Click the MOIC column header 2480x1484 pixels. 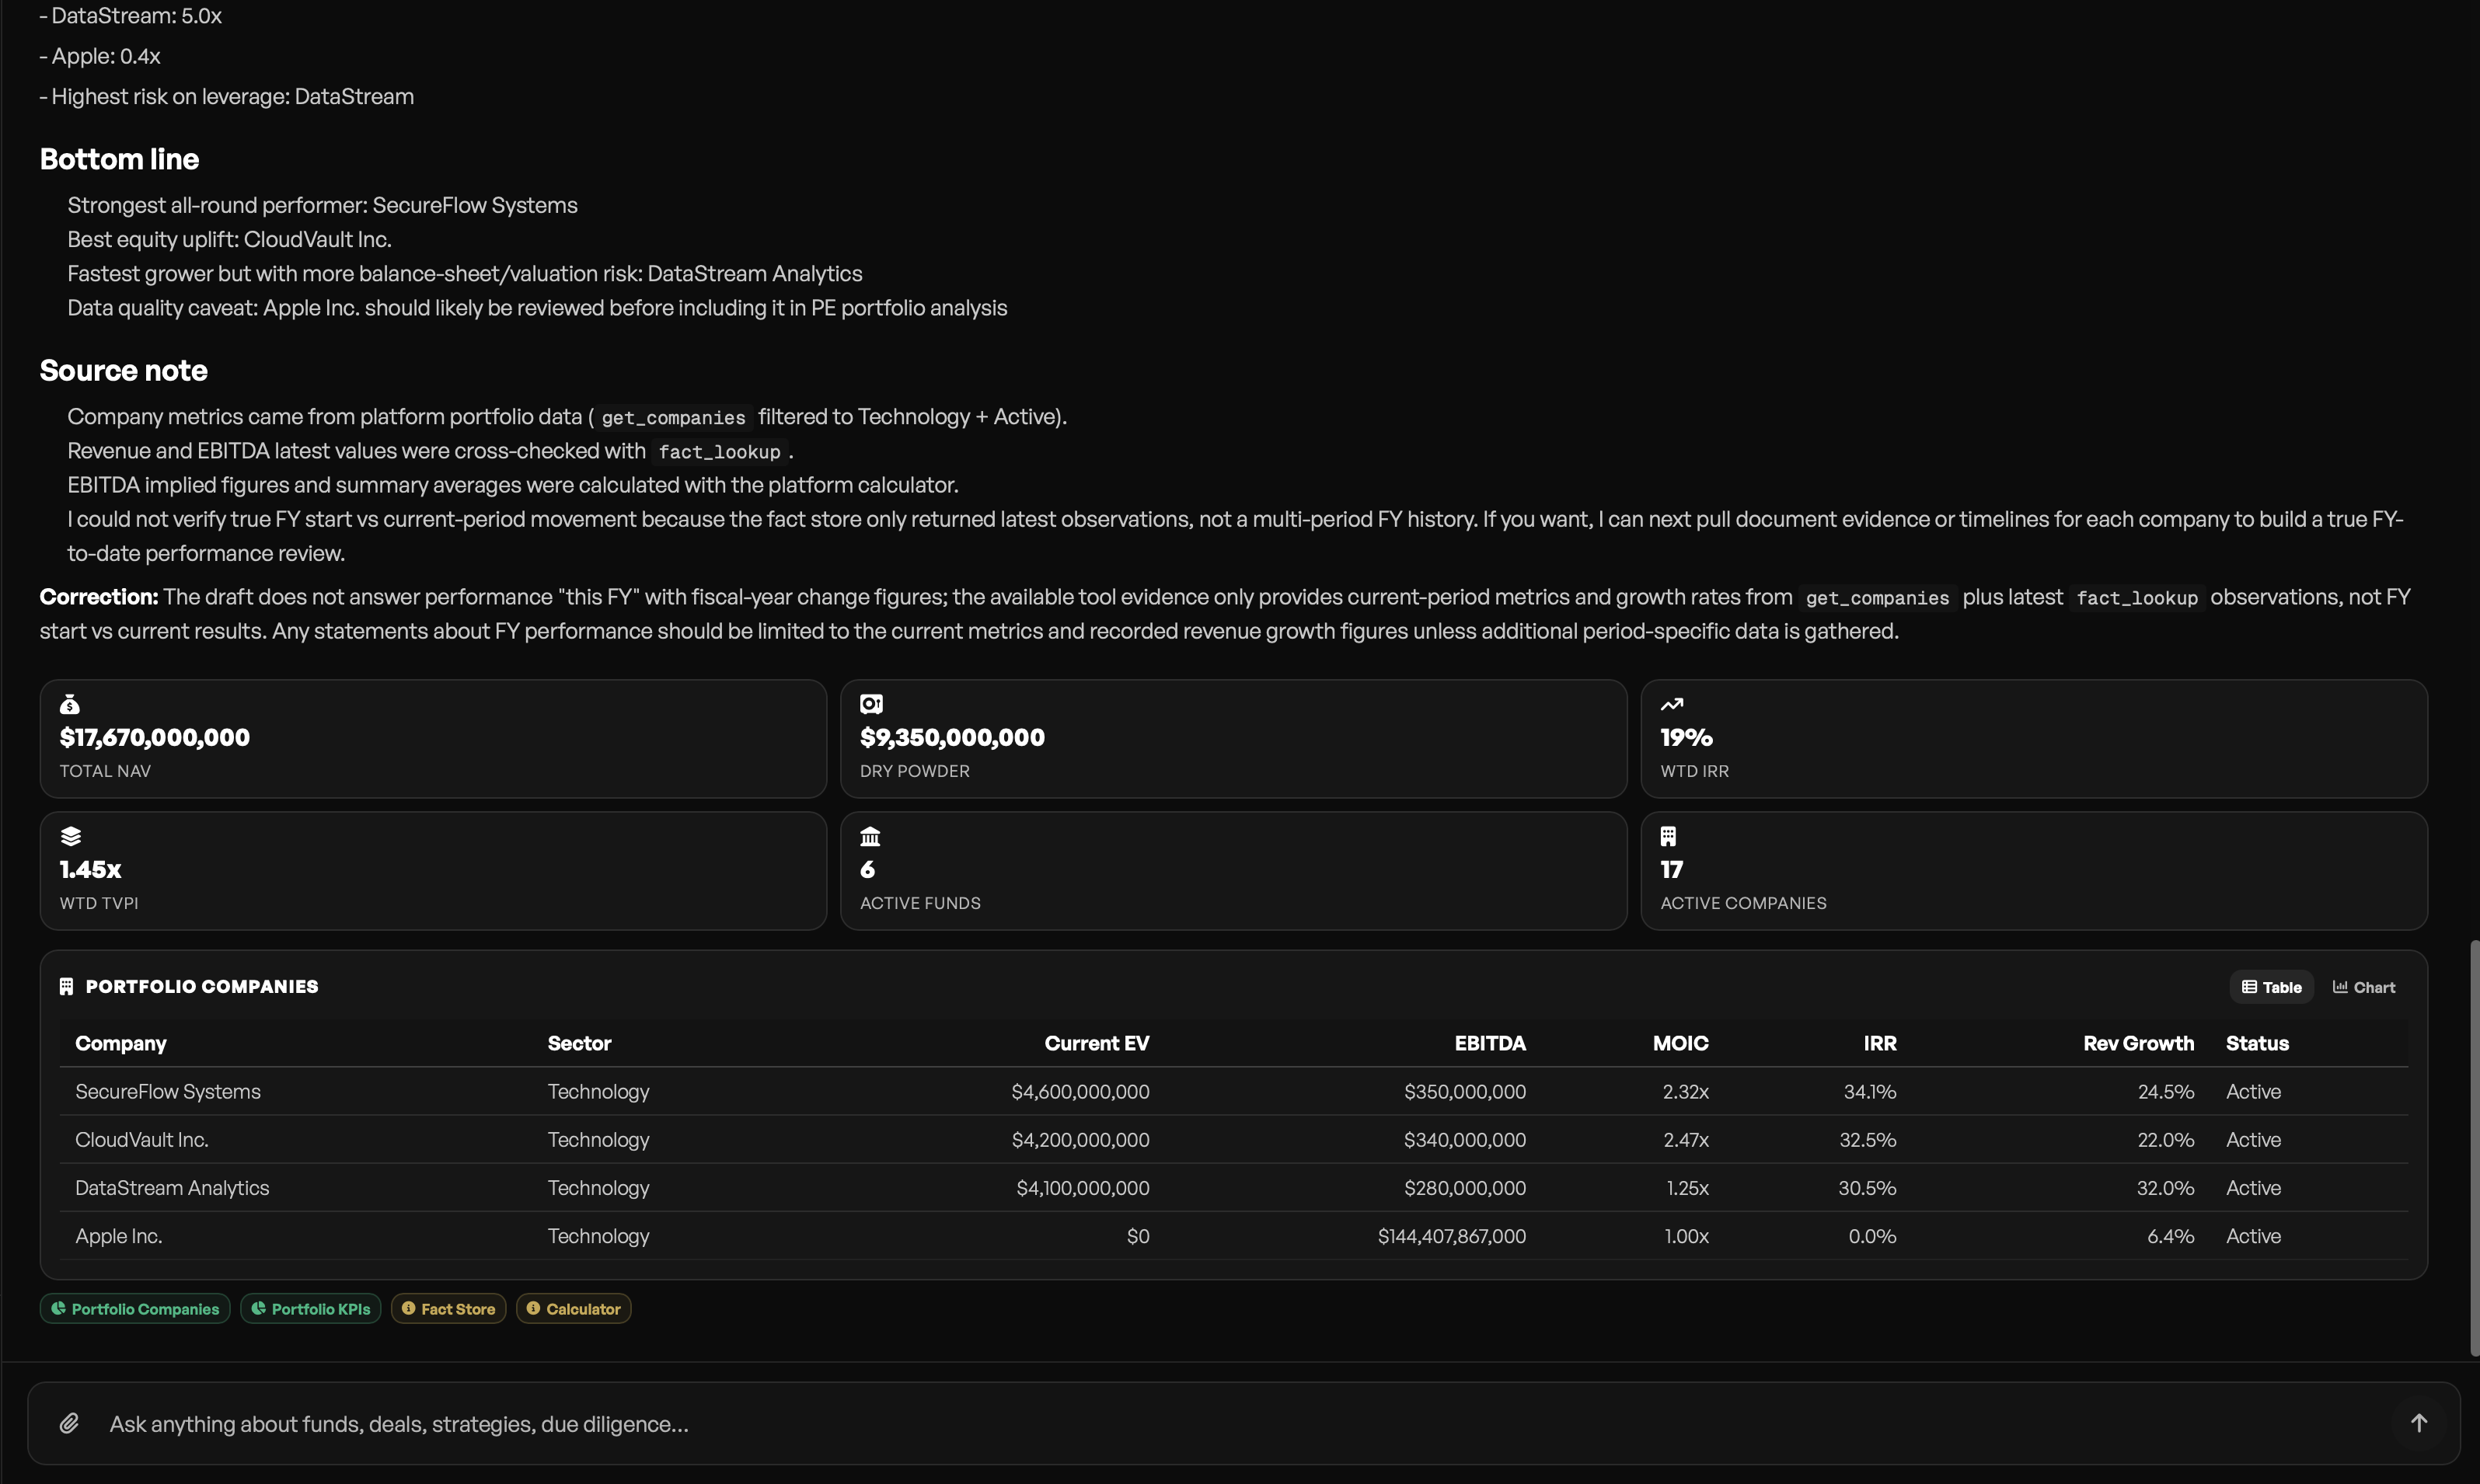point(1680,1043)
